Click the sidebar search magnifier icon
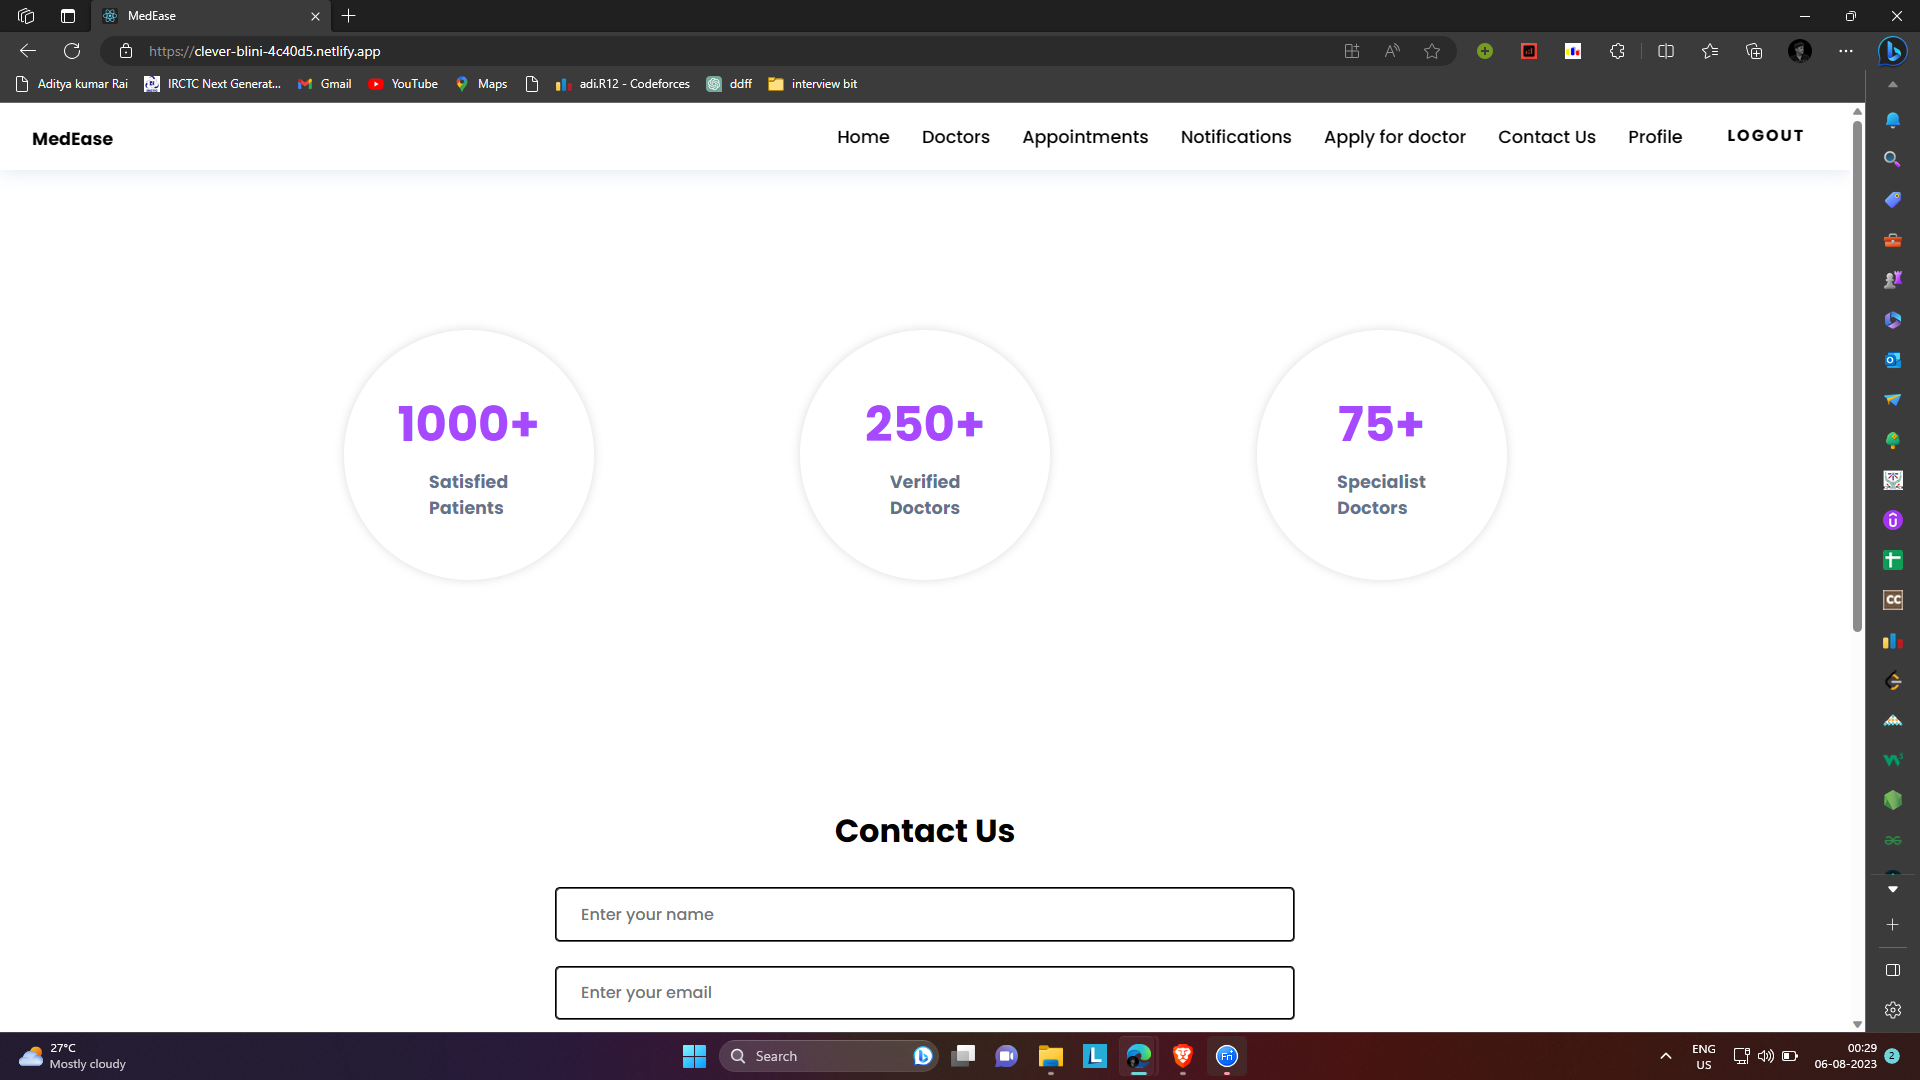 (1892, 160)
